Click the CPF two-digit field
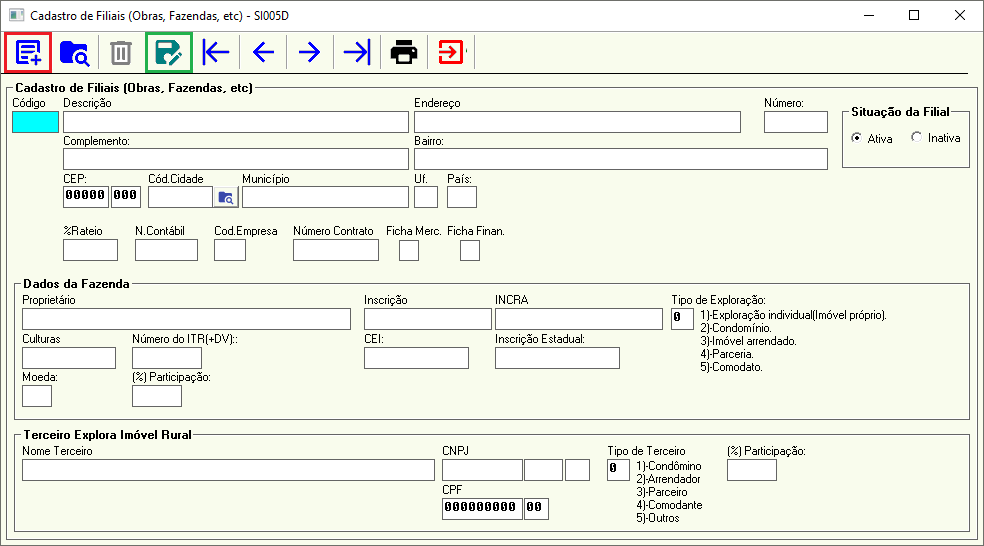Screen dimensions: 984x546 click(537, 508)
